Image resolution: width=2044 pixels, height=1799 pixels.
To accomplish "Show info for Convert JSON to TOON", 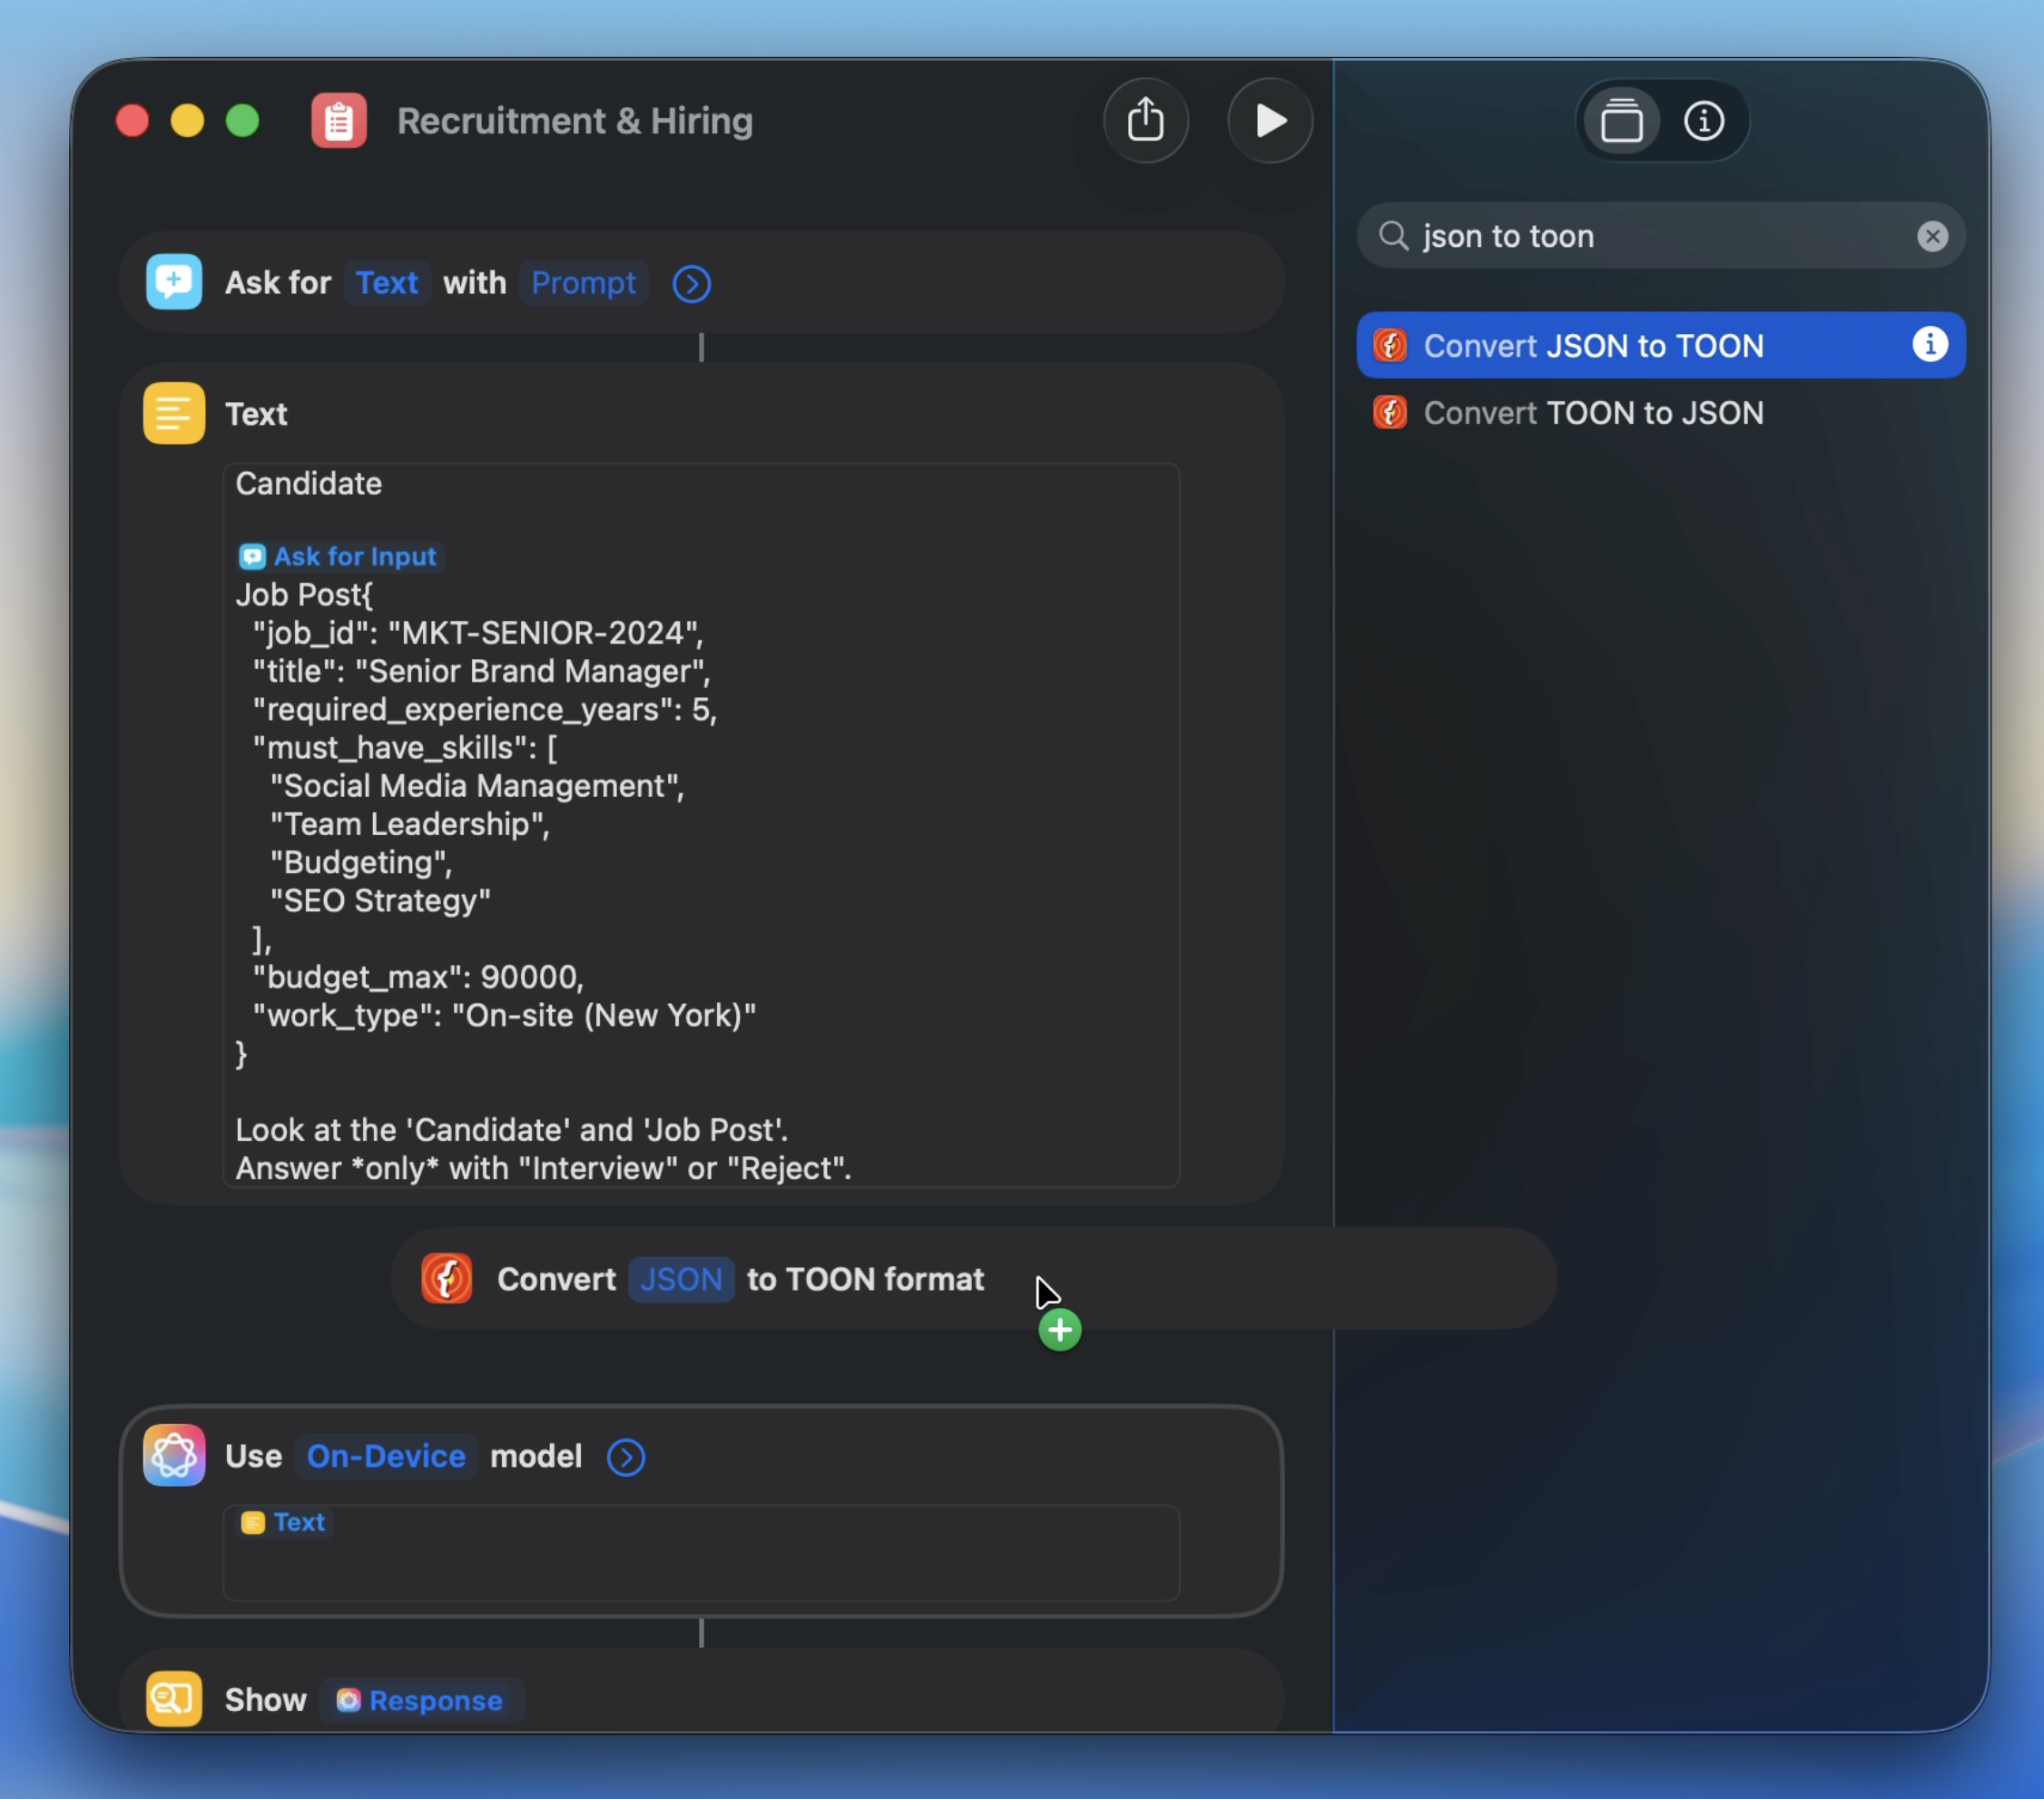I will (x=1929, y=345).
